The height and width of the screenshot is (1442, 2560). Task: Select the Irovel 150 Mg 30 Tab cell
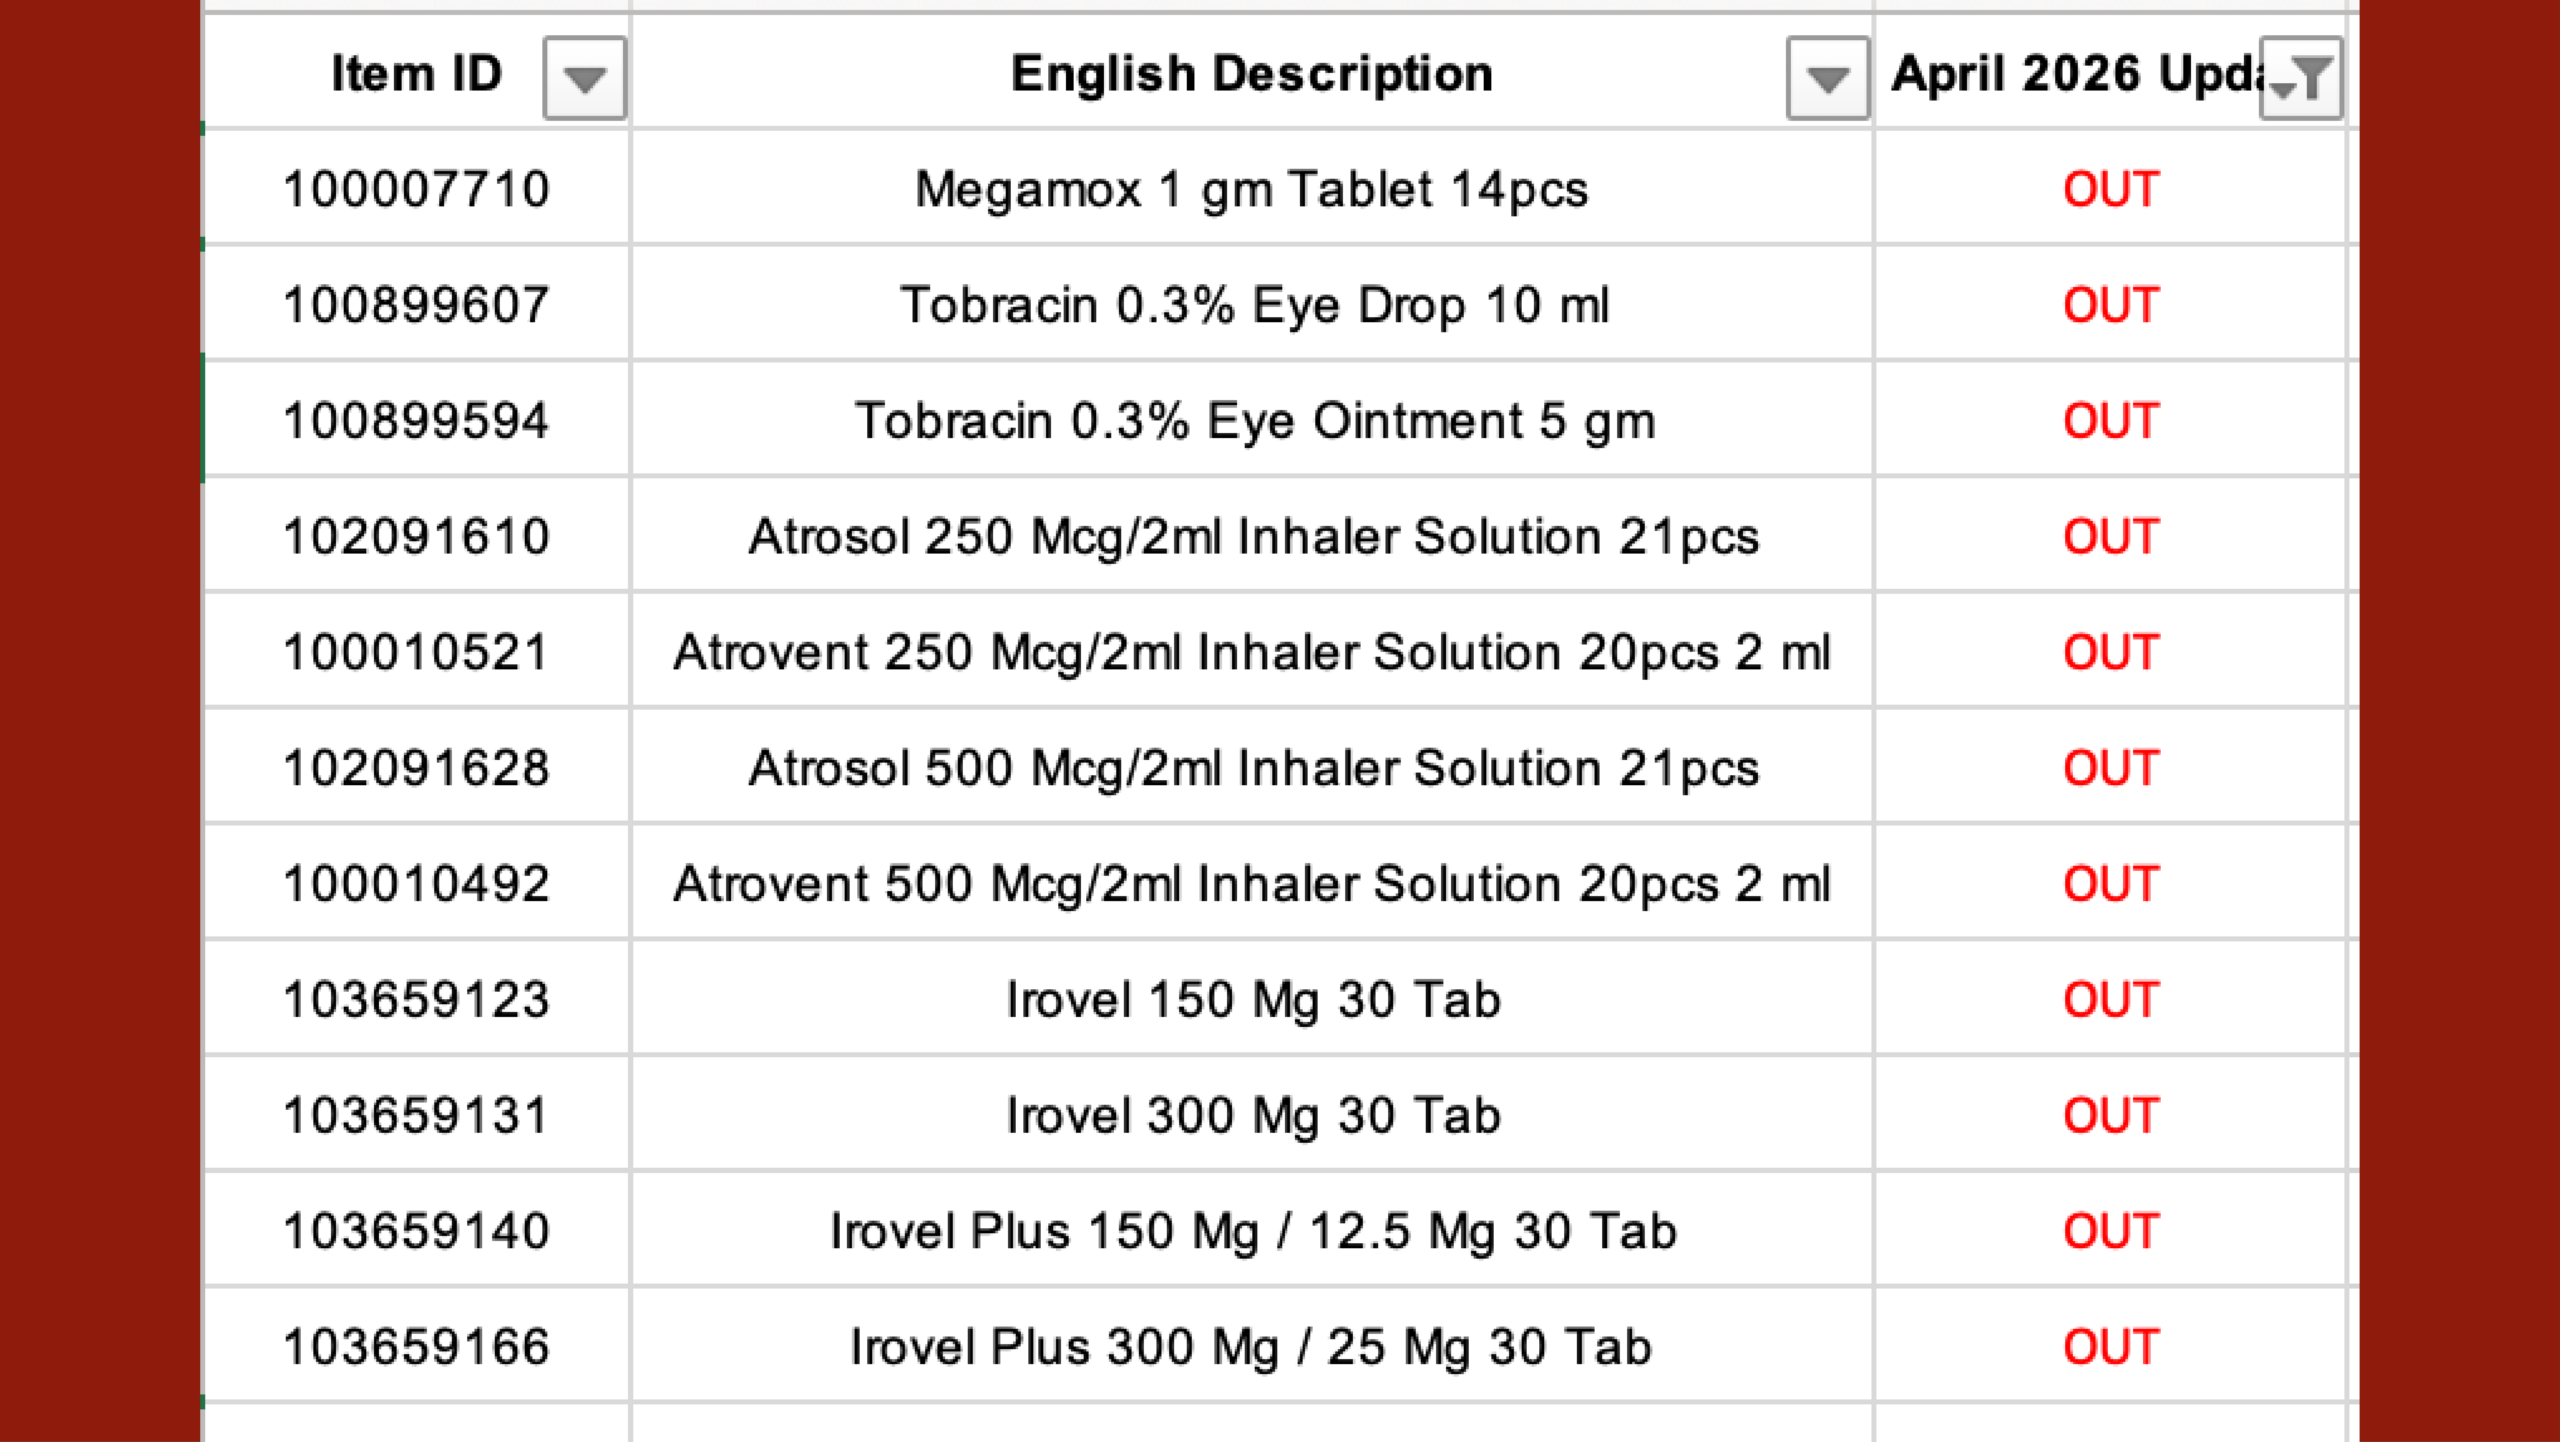(1253, 1000)
